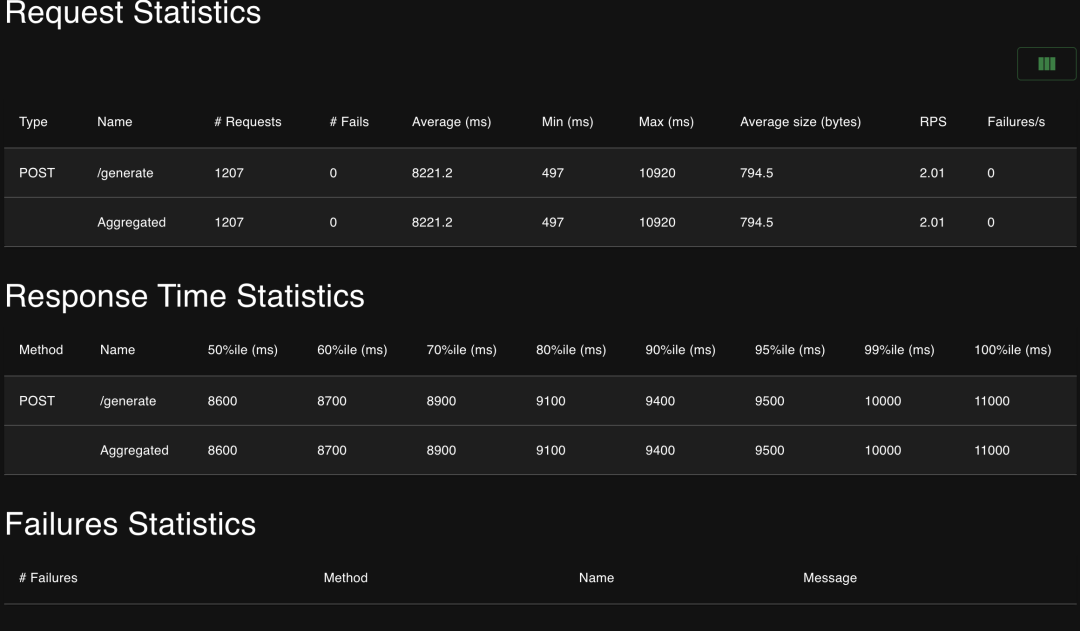
Task: Click the Failures Statistics heading
Action: point(131,524)
